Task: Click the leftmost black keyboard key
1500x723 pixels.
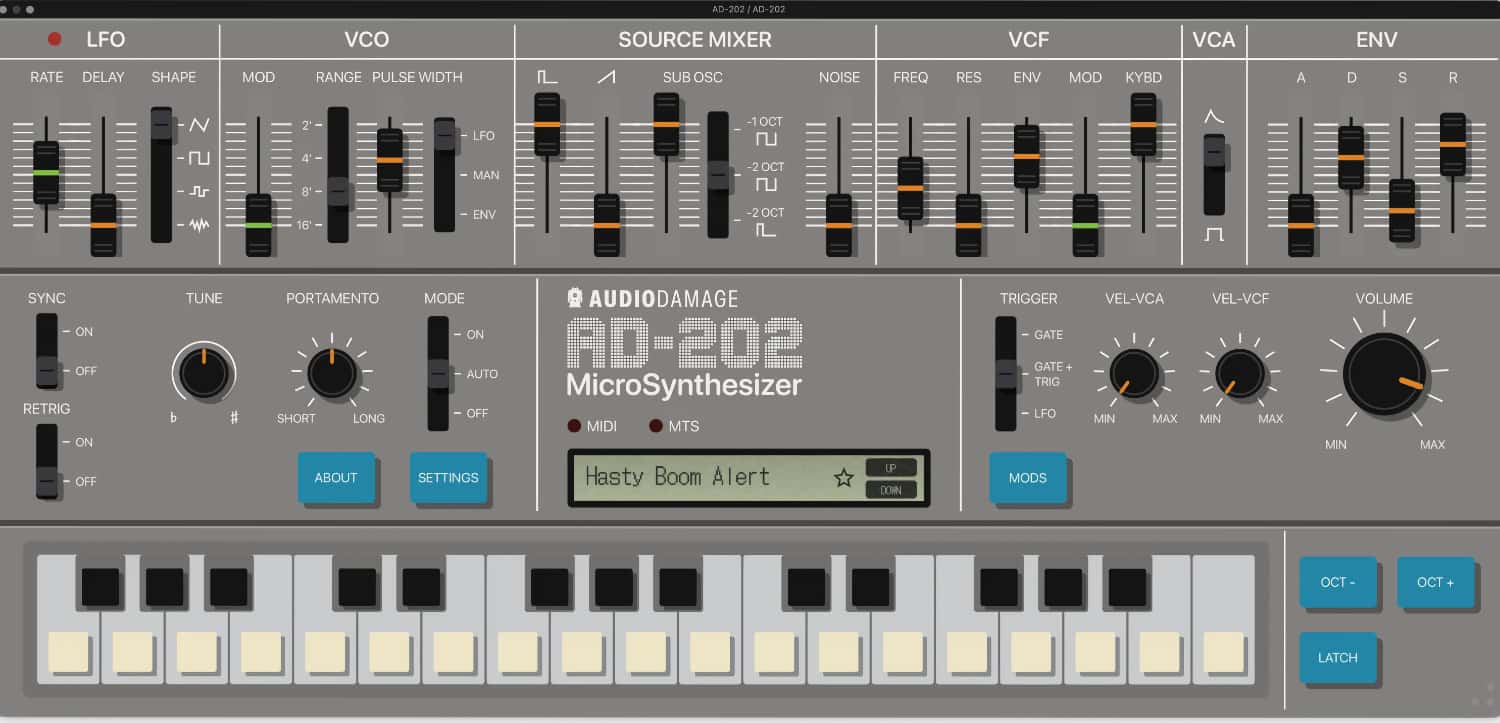Action: click(x=100, y=587)
